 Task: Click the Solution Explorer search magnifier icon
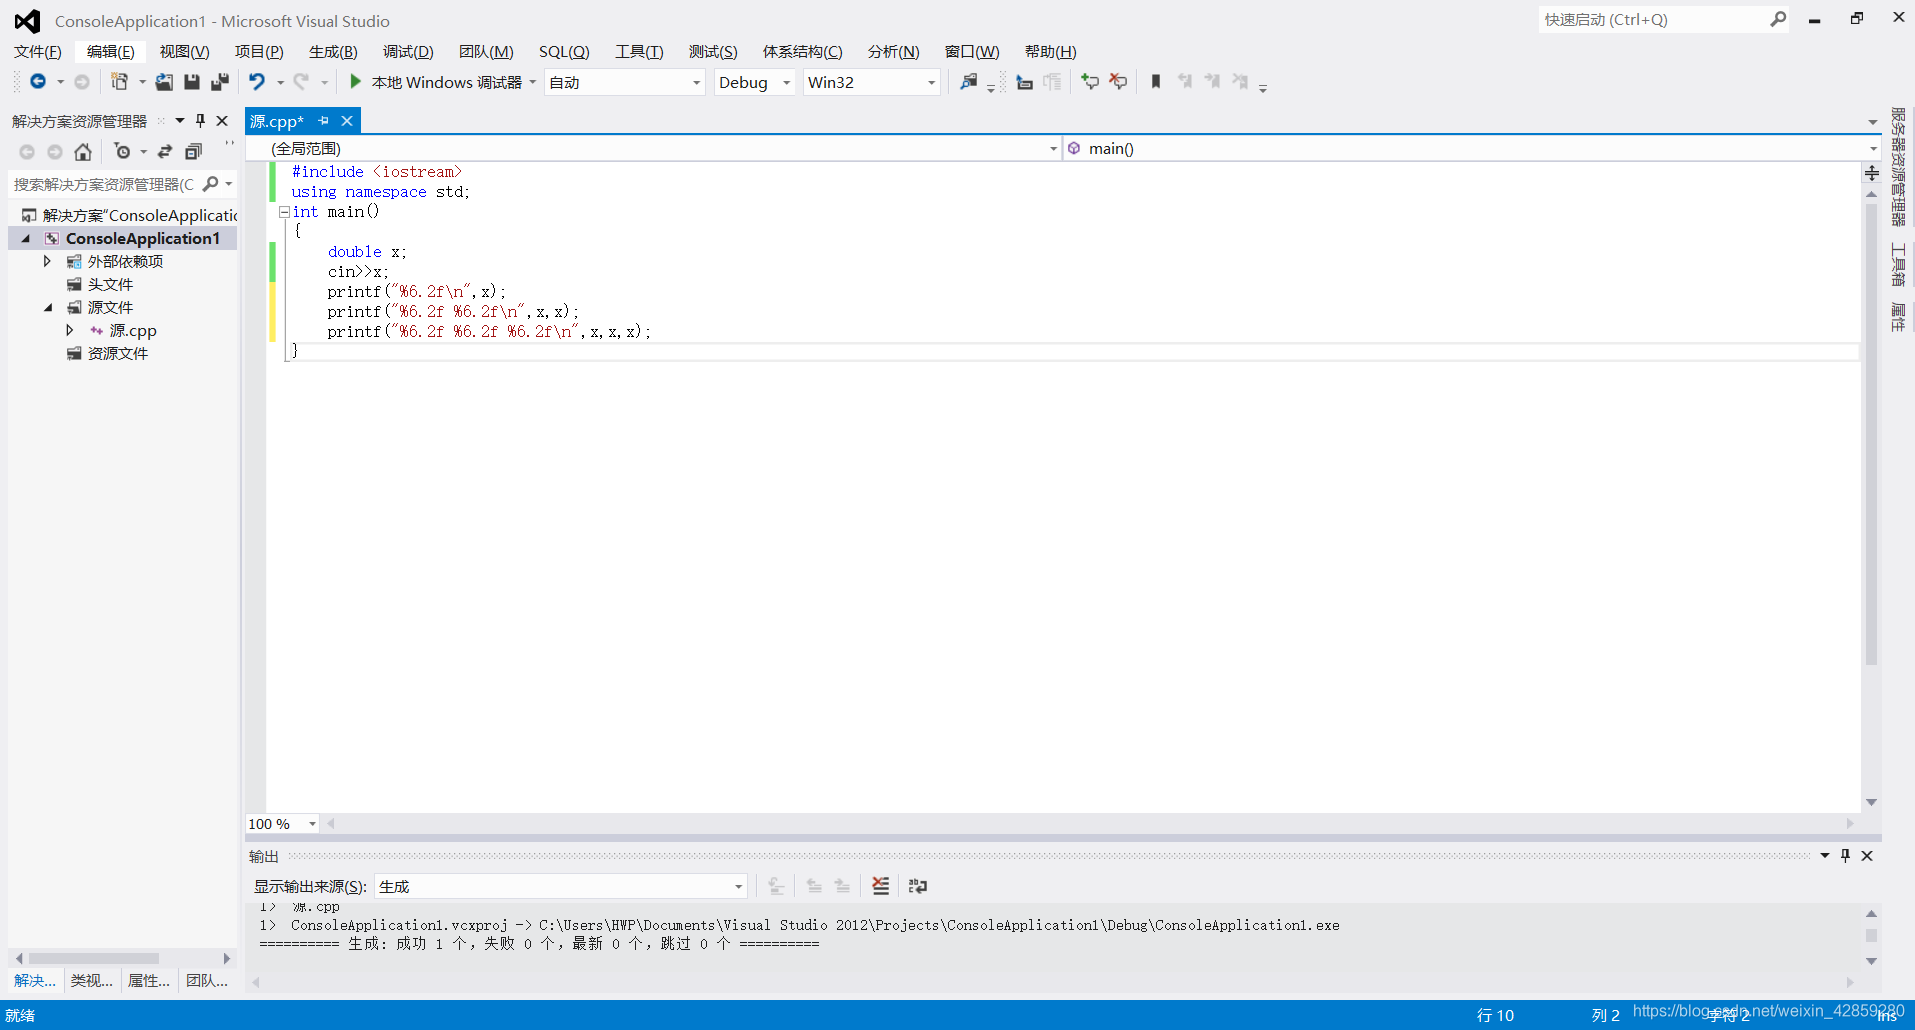click(x=210, y=184)
